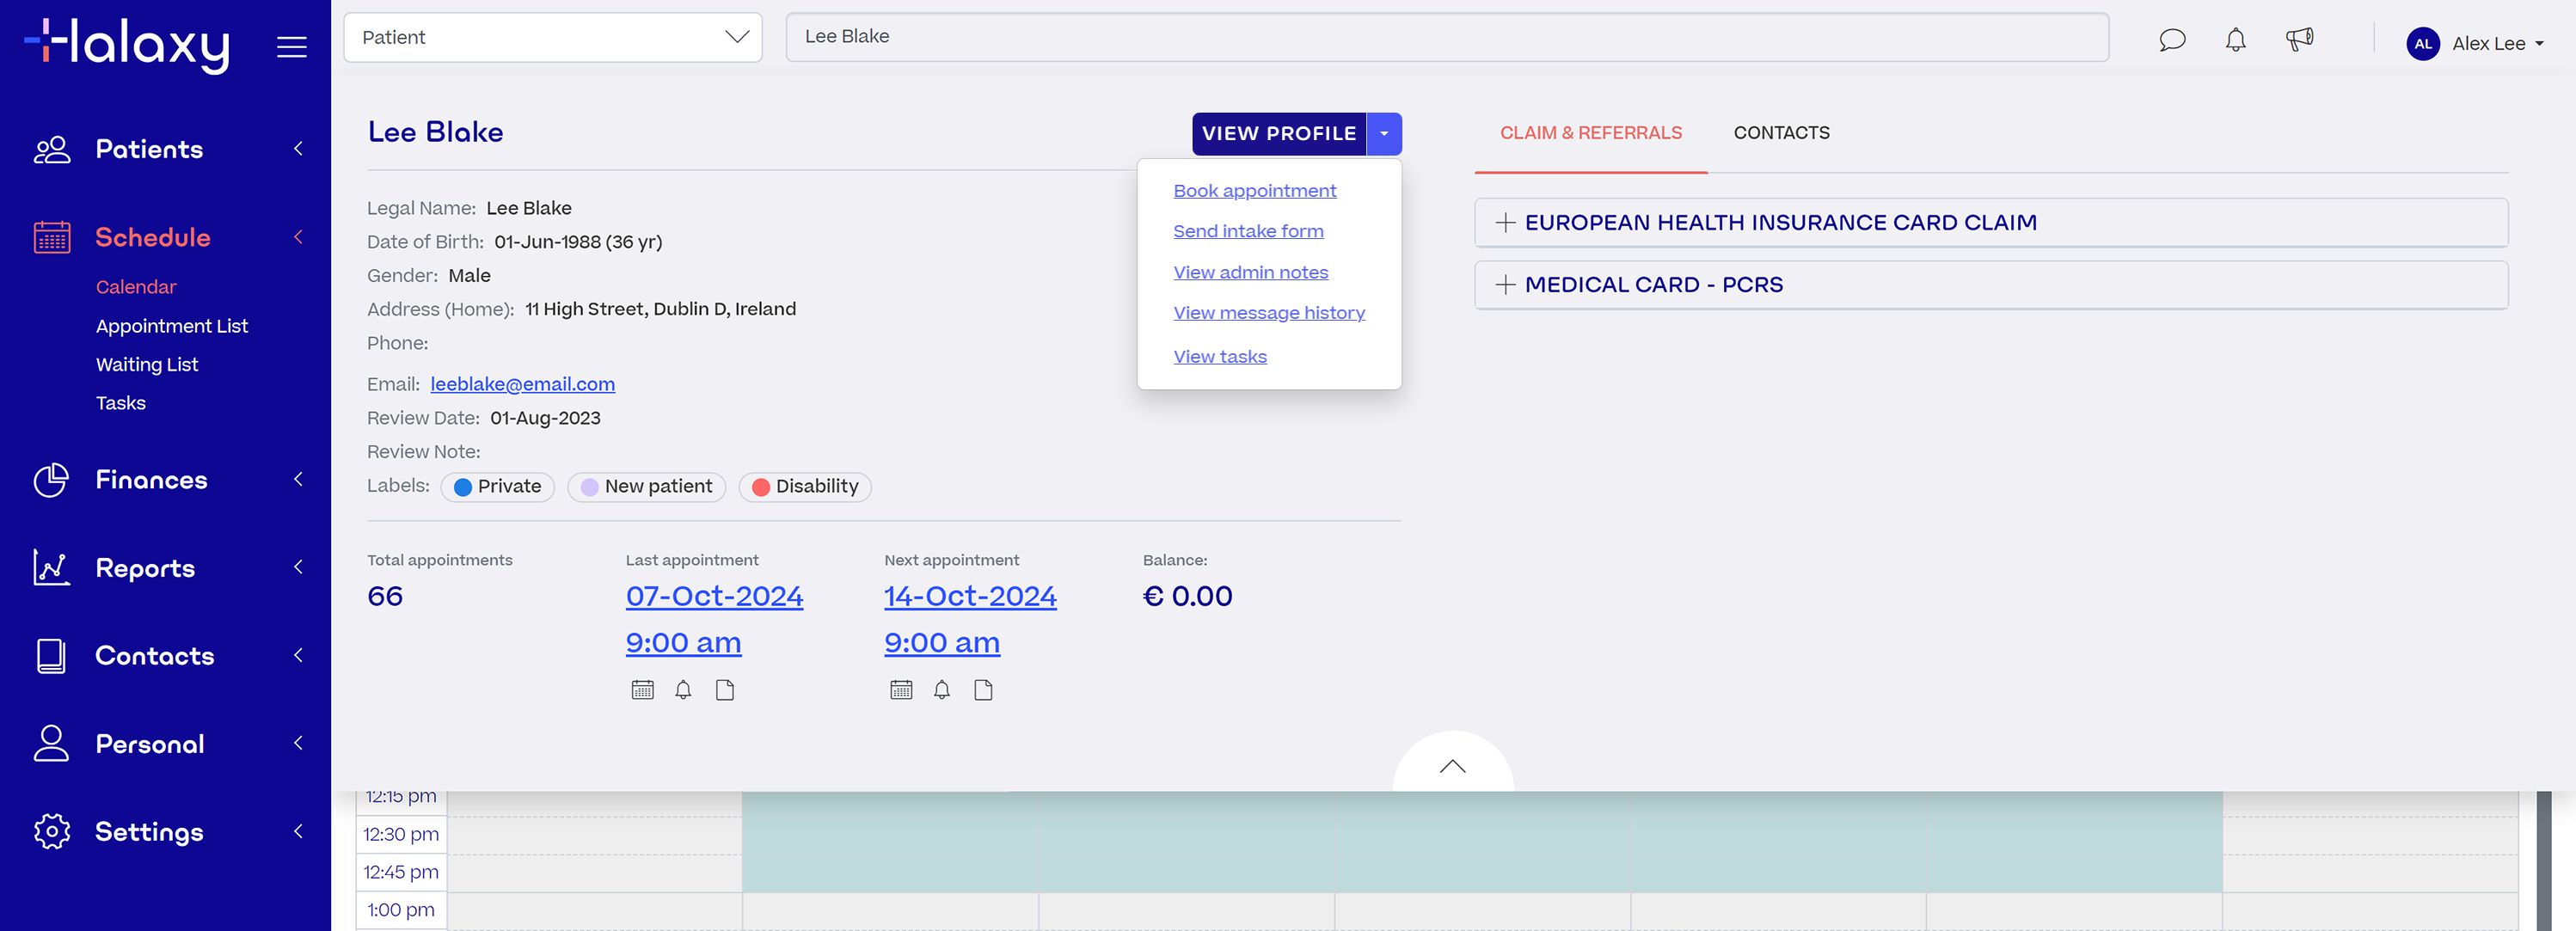Select View admin notes option
Screen dimensions: 2576x931
[1250, 273]
